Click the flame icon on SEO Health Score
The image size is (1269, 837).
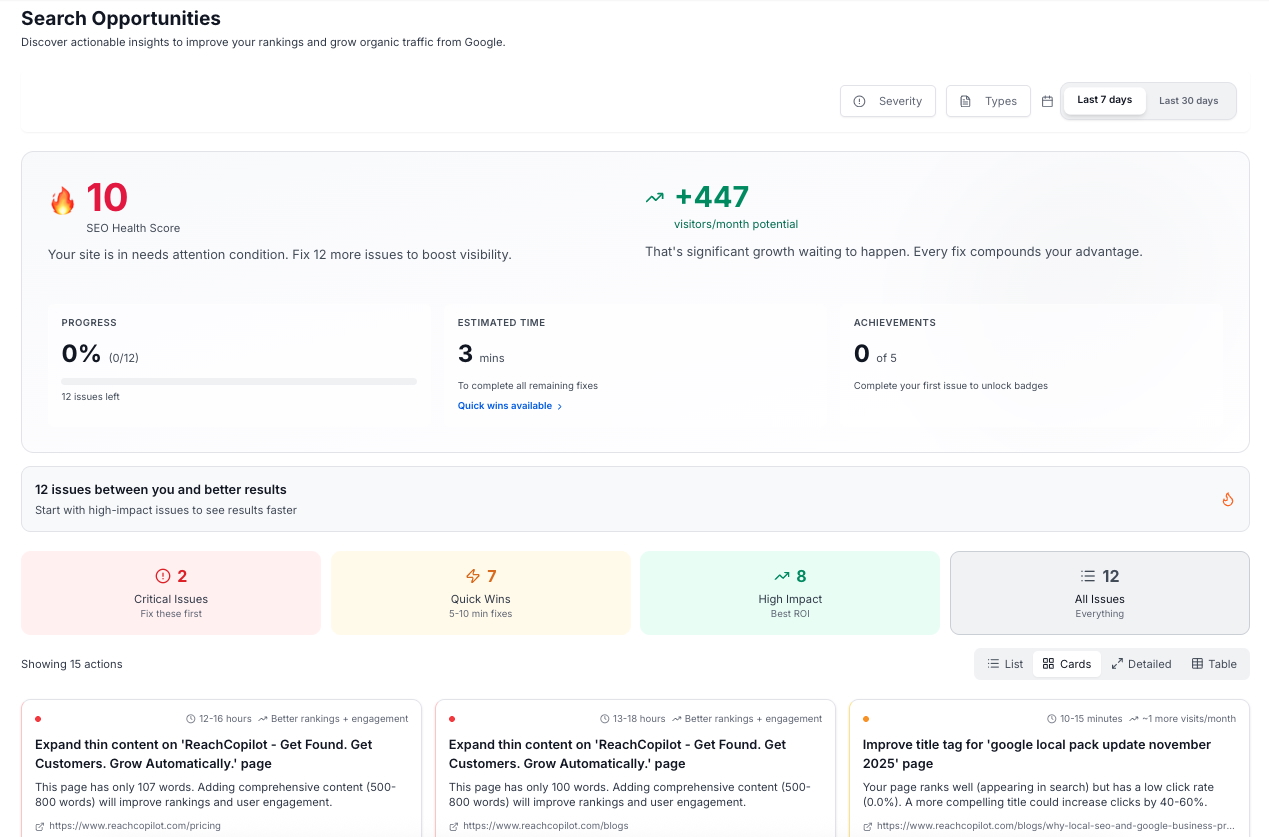point(62,199)
